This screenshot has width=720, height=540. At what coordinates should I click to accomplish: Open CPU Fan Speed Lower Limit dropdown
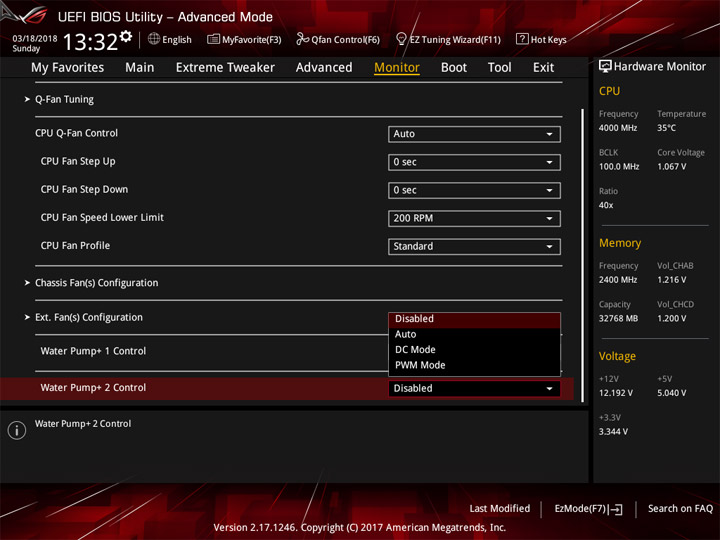coord(474,219)
